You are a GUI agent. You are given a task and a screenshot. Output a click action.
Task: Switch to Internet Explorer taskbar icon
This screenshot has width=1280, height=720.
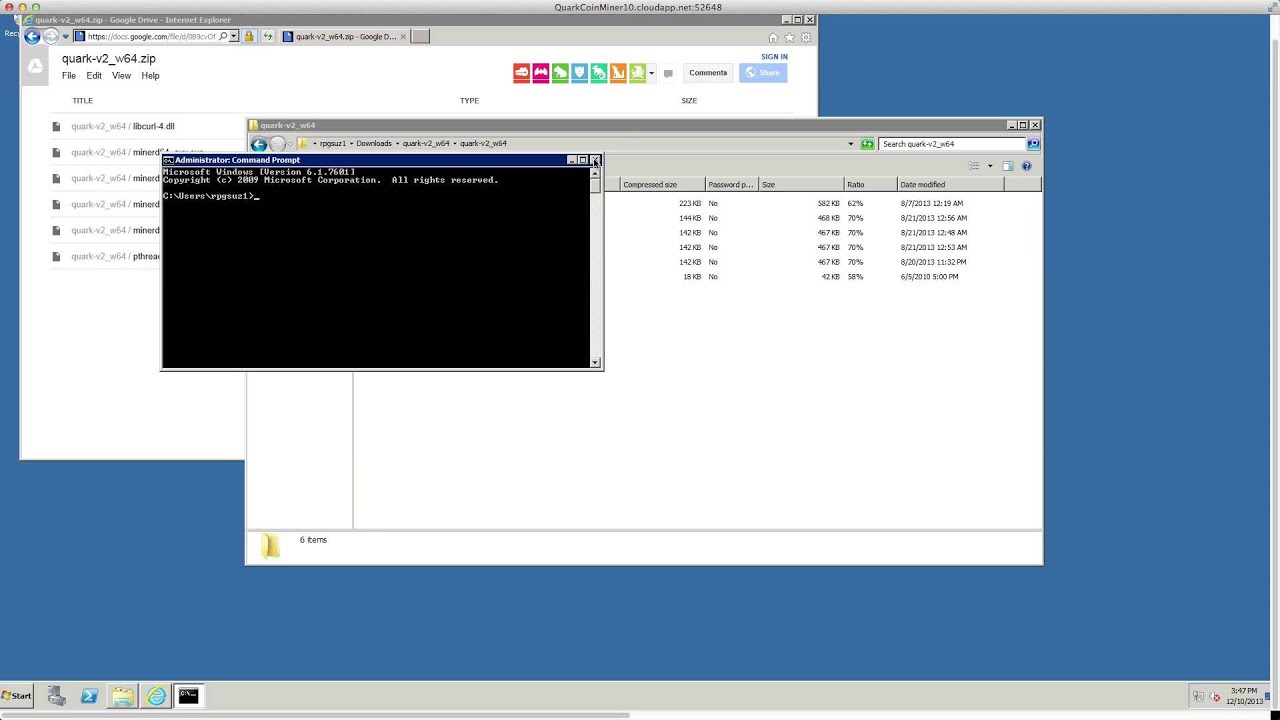point(156,696)
